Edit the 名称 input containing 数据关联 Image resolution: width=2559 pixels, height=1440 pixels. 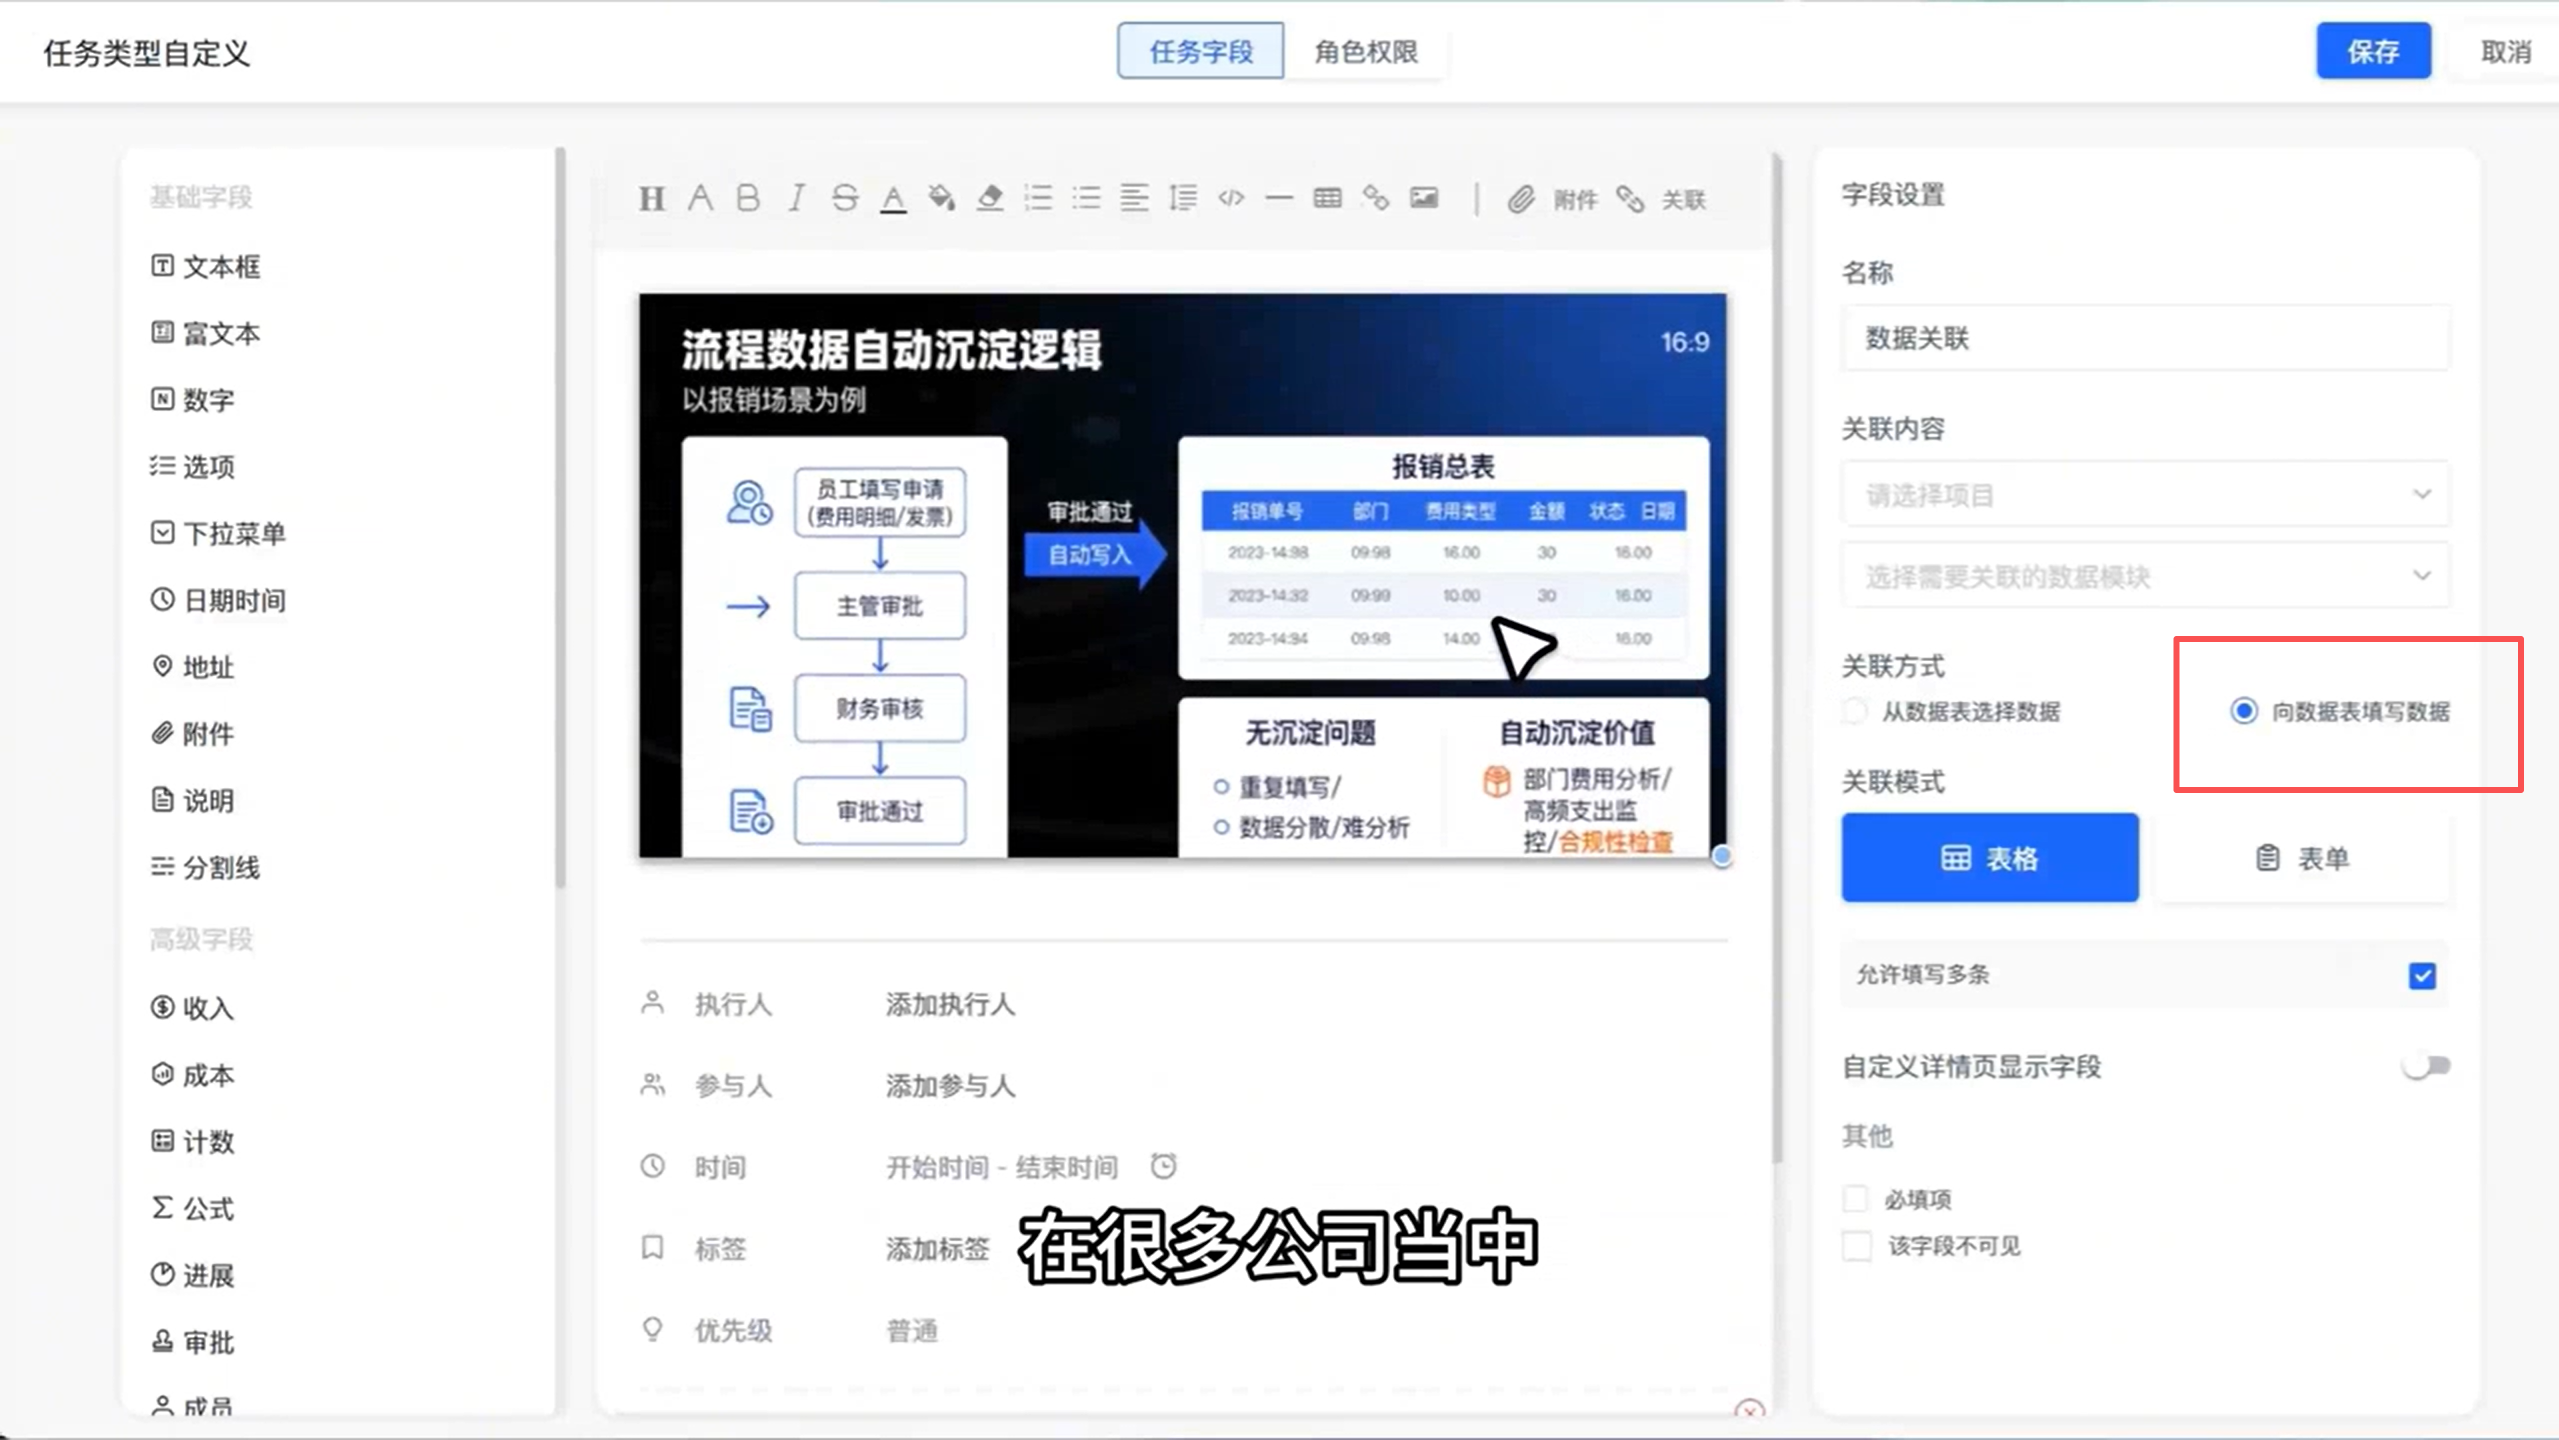click(2145, 338)
